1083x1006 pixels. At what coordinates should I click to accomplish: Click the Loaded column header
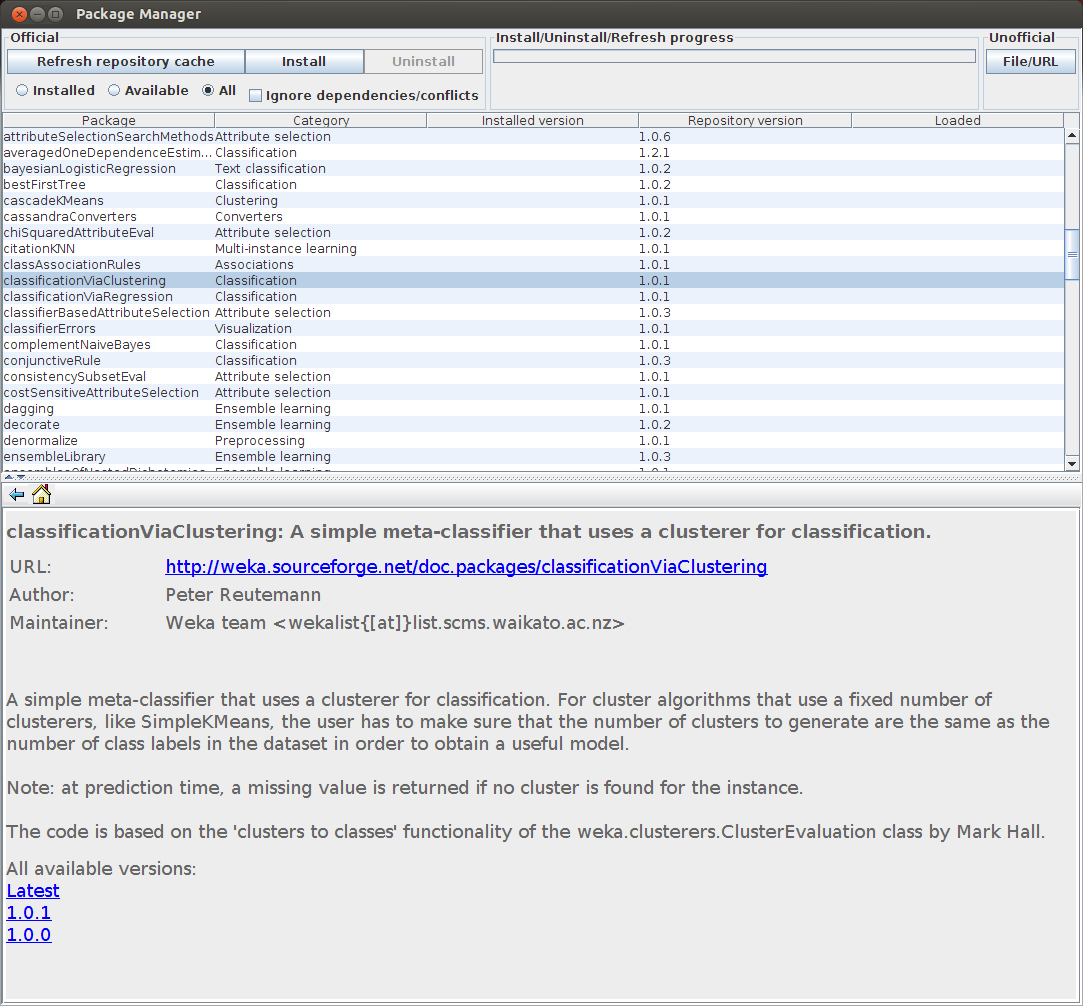point(957,120)
